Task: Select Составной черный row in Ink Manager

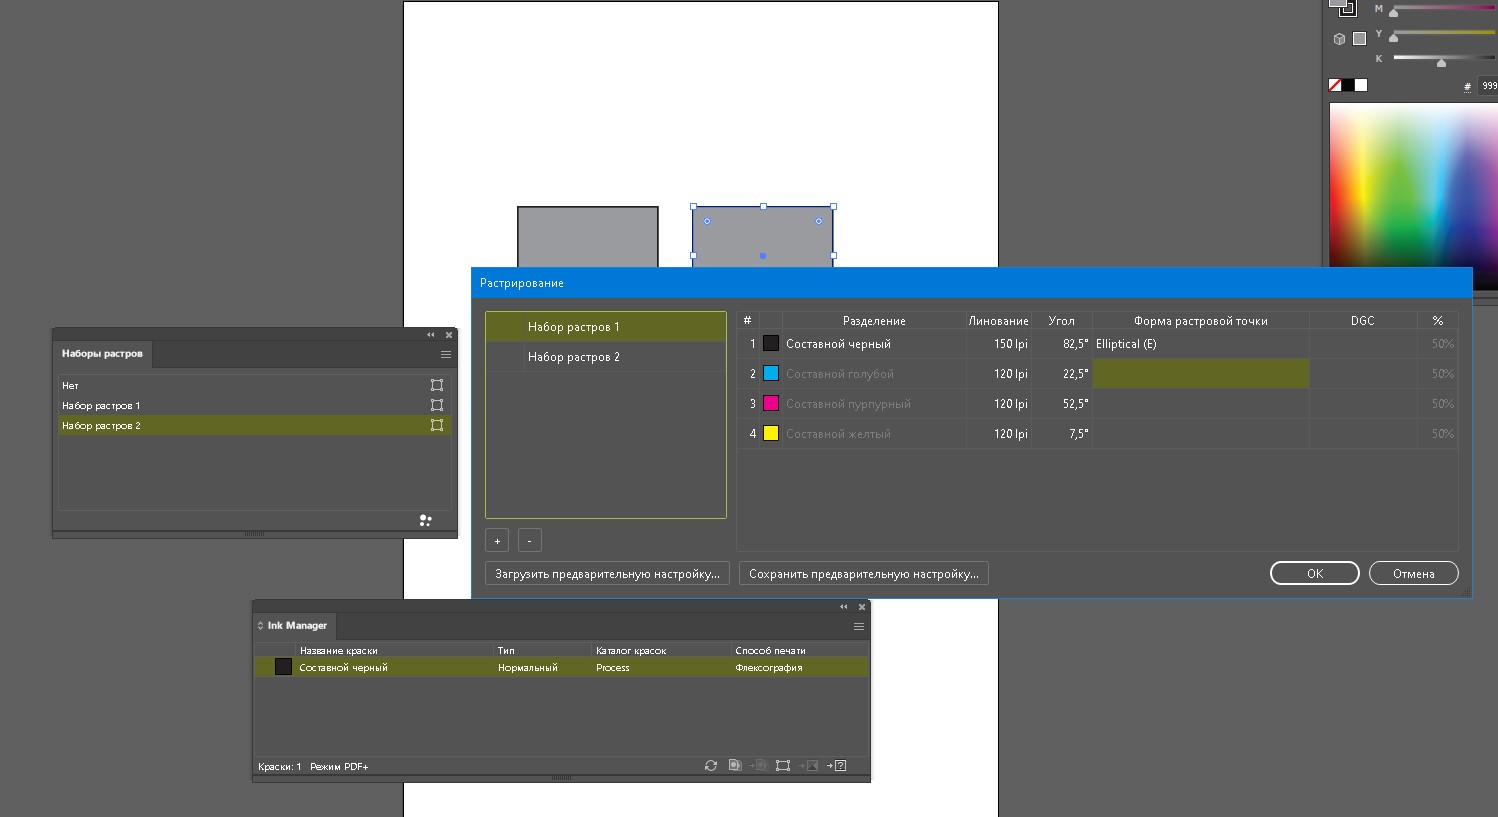Action: (561, 667)
